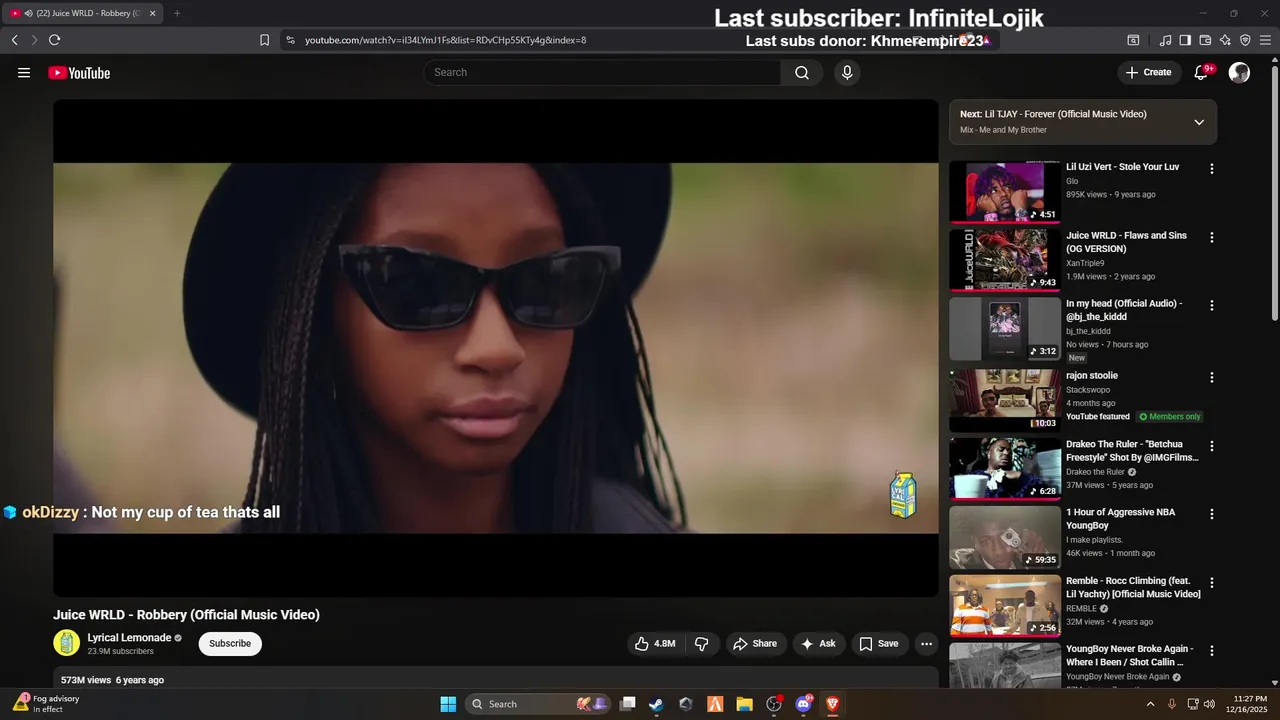Open options for Drakeo The Ruler video
This screenshot has width=1280, height=720.
pyautogui.click(x=1212, y=446)
